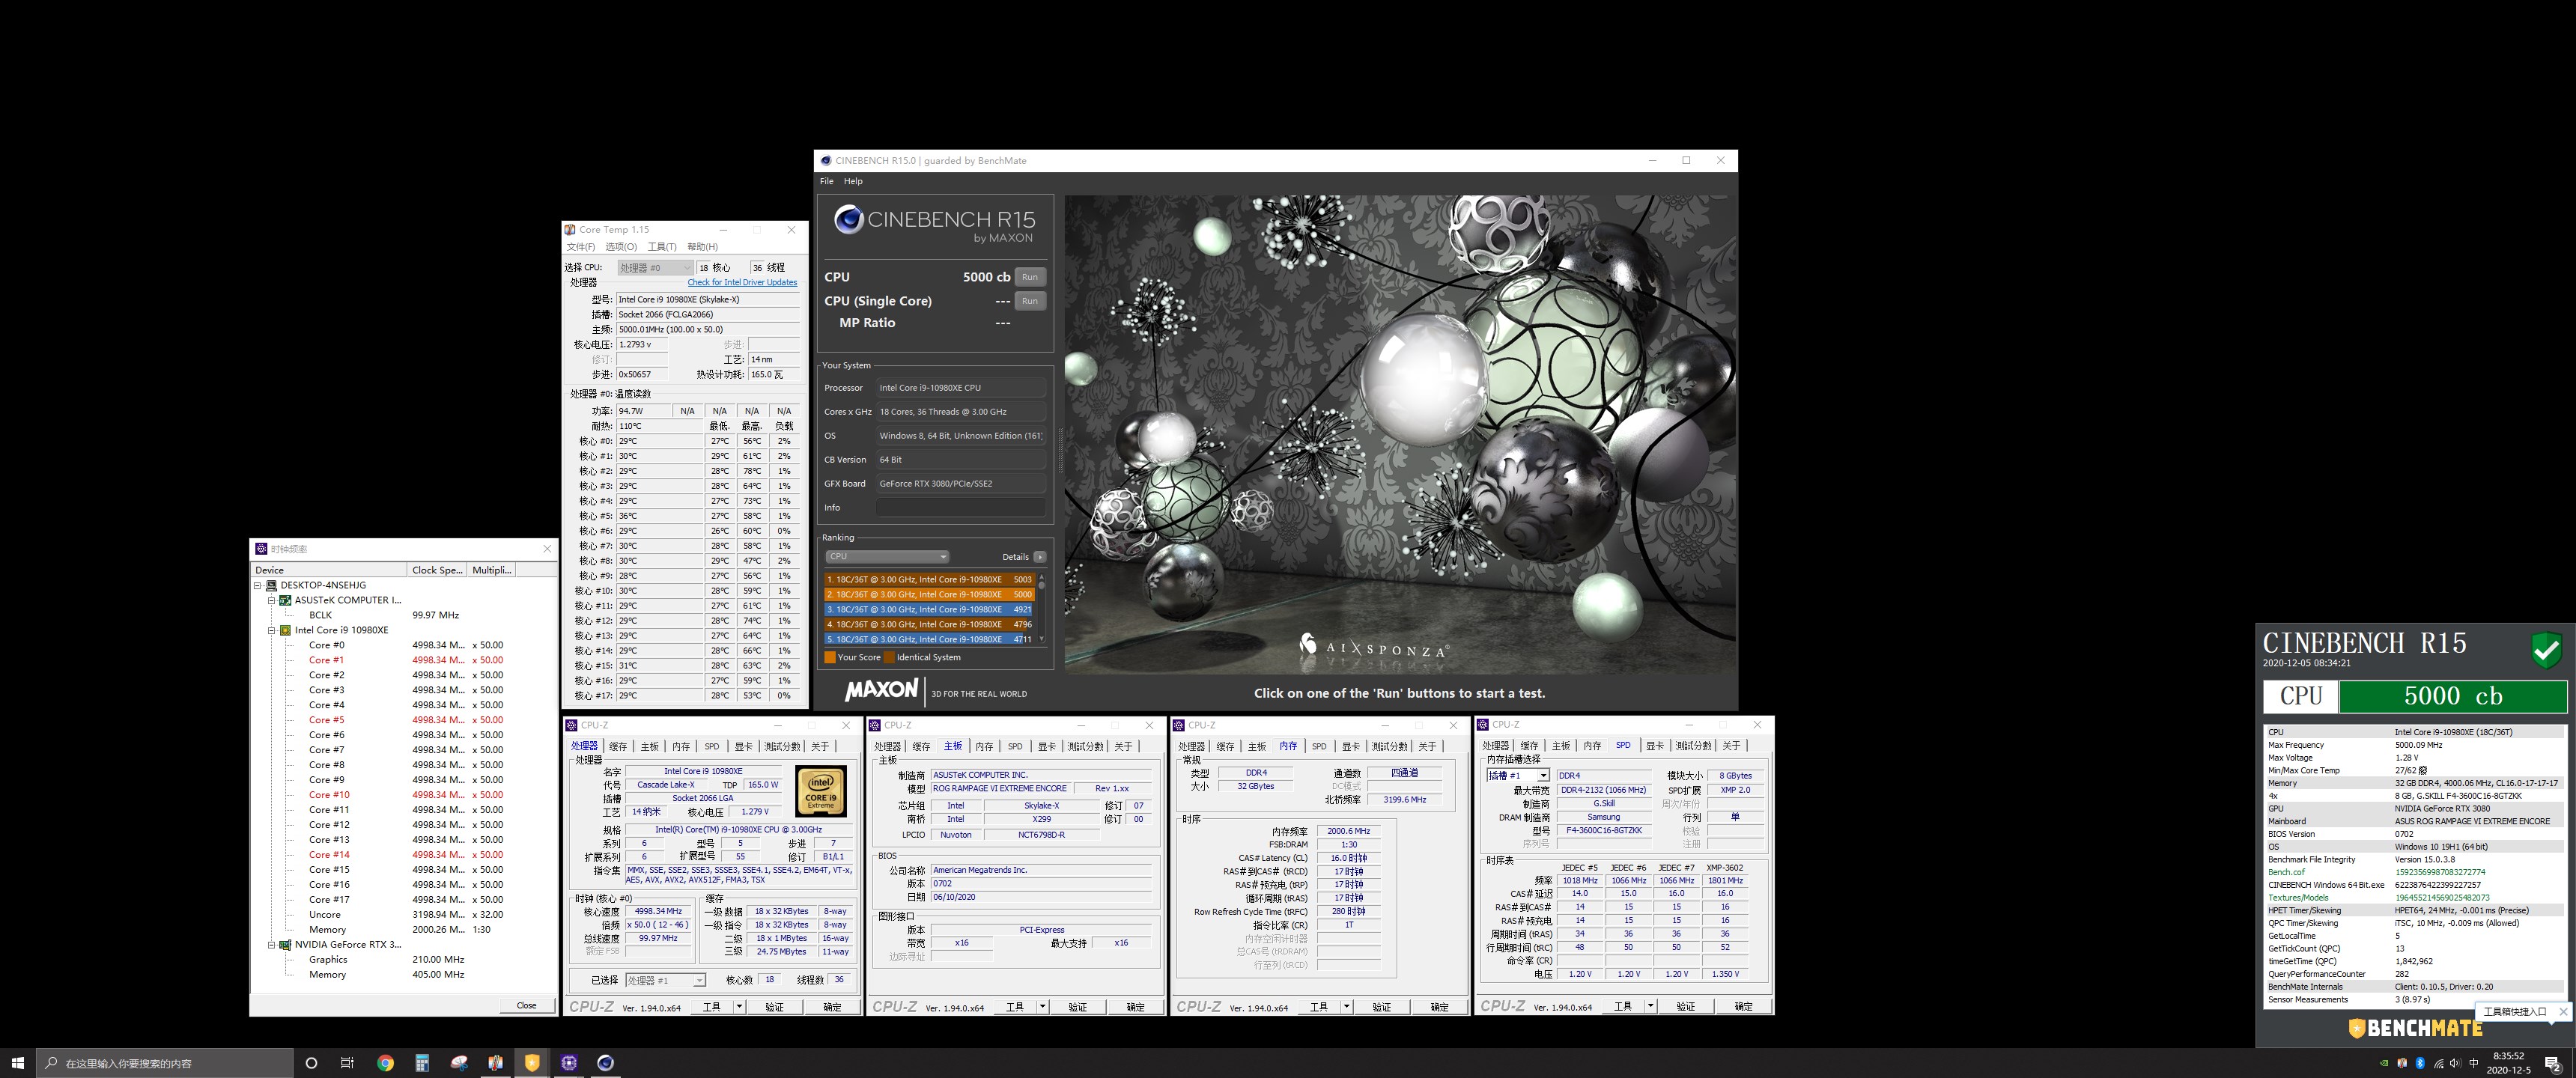Screen dimensions: 2576x1078
Task: Open the volume speaker tray icon
Action: point(2456,1063)
